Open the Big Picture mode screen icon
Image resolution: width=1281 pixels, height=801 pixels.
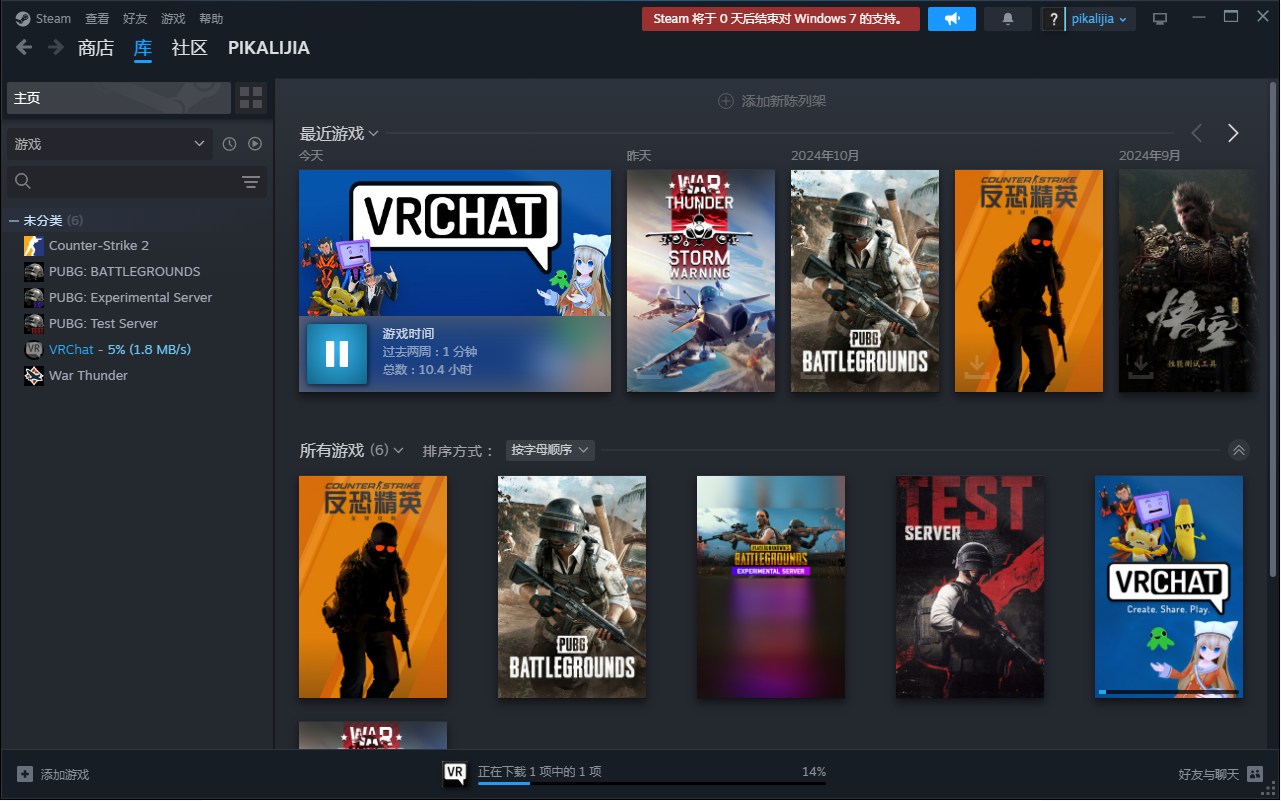tap(1160, 18)
